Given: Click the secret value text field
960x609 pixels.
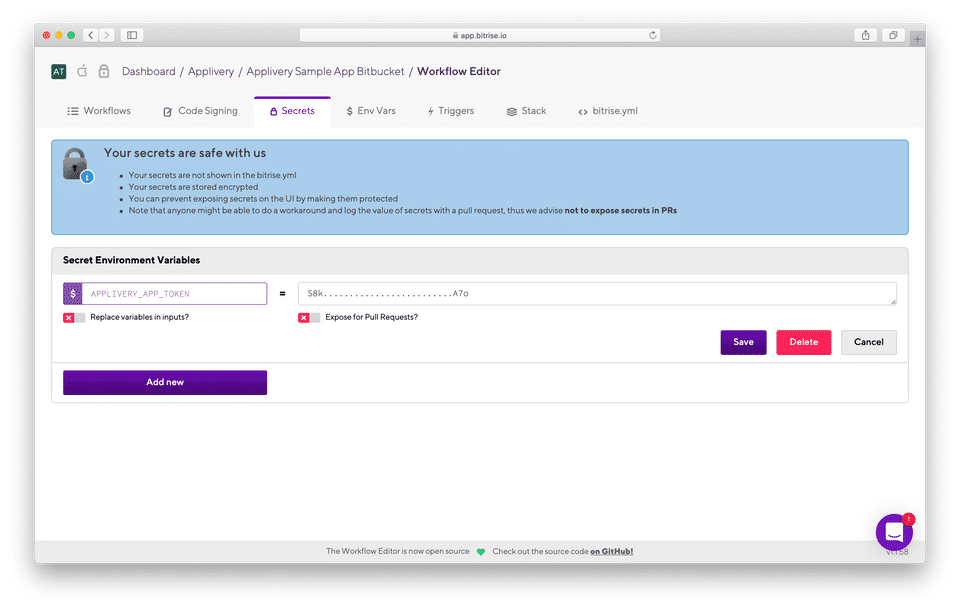Looking at the screenshot, I should [598, 294].
